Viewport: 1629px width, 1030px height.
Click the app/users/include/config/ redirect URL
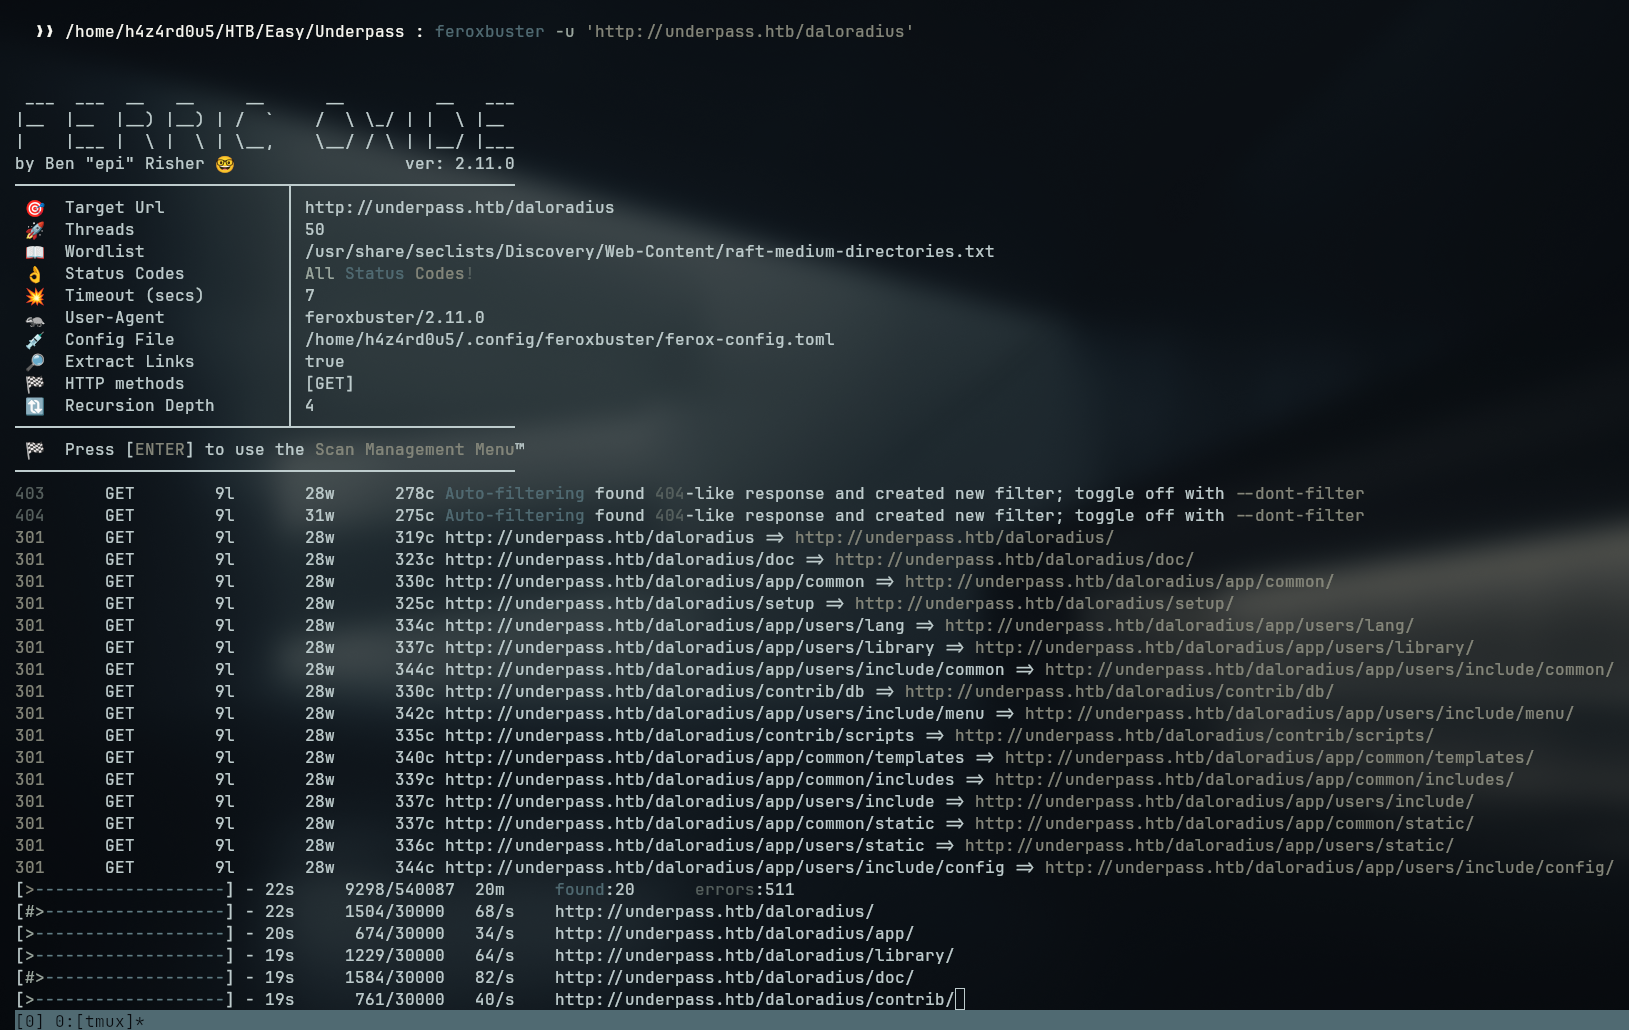pyautogui.click(x=1328, y=868)
